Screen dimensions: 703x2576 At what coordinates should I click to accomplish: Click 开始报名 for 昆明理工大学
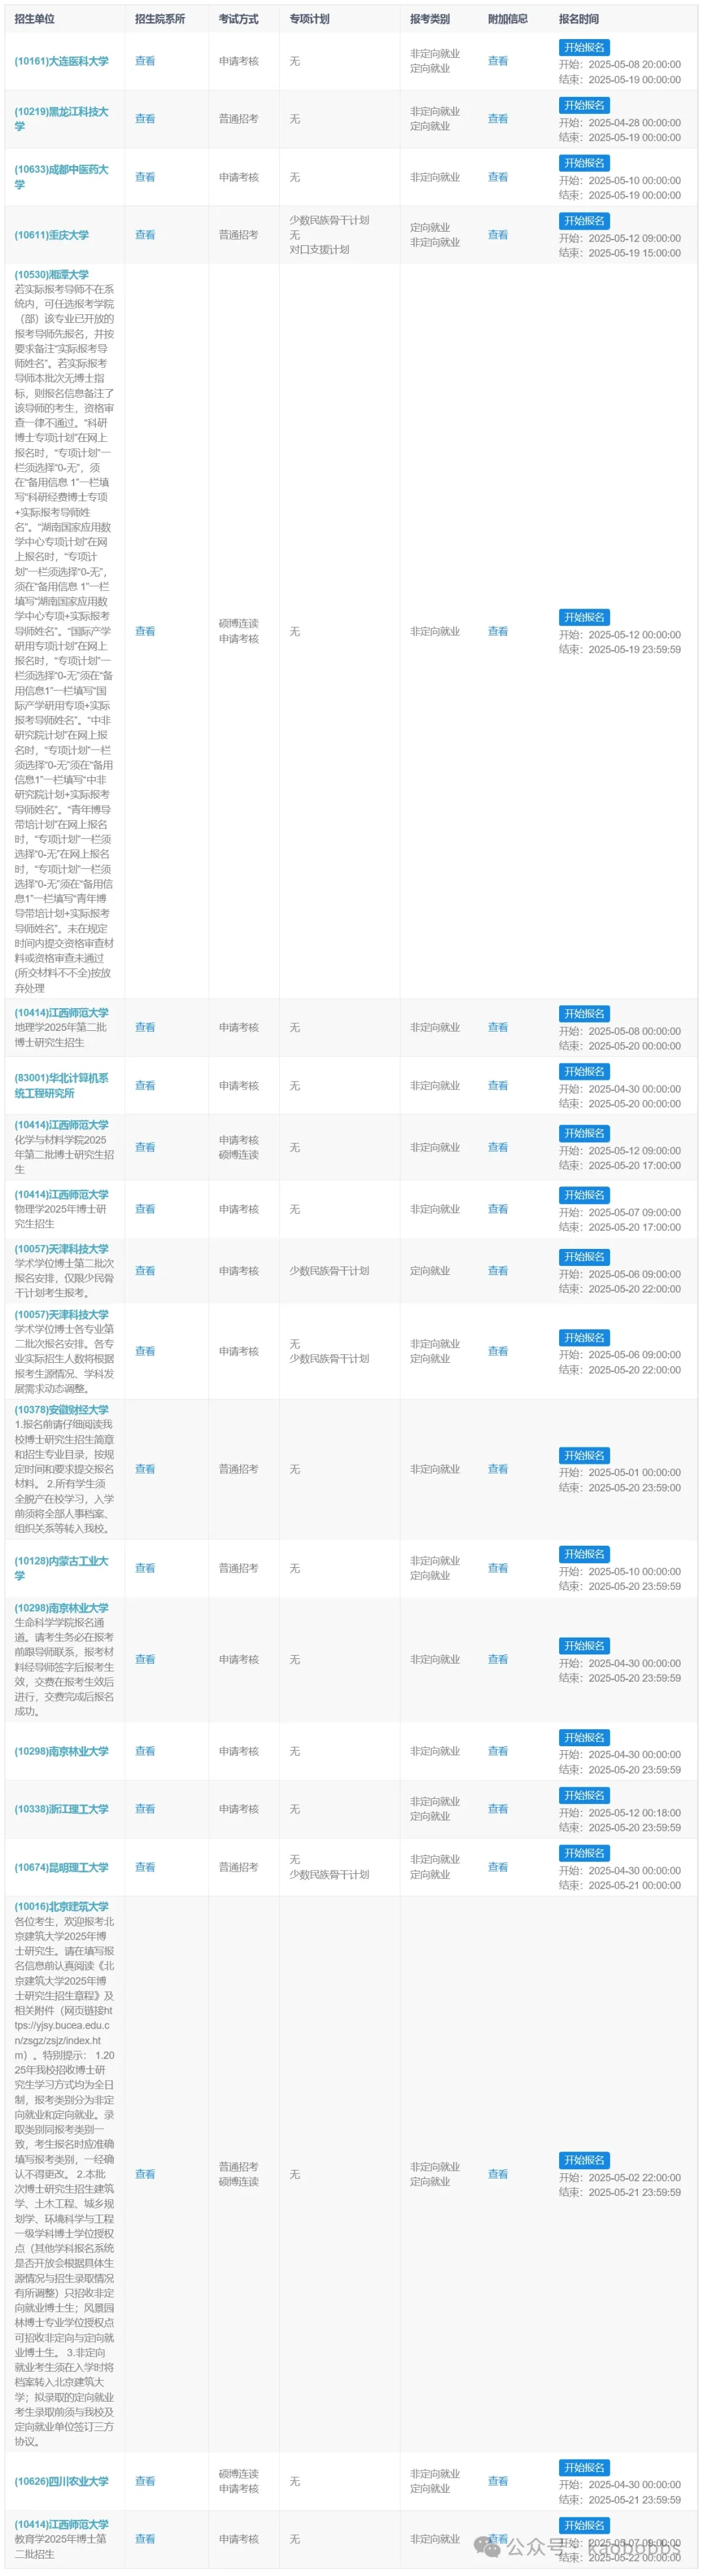[584, 1853]
